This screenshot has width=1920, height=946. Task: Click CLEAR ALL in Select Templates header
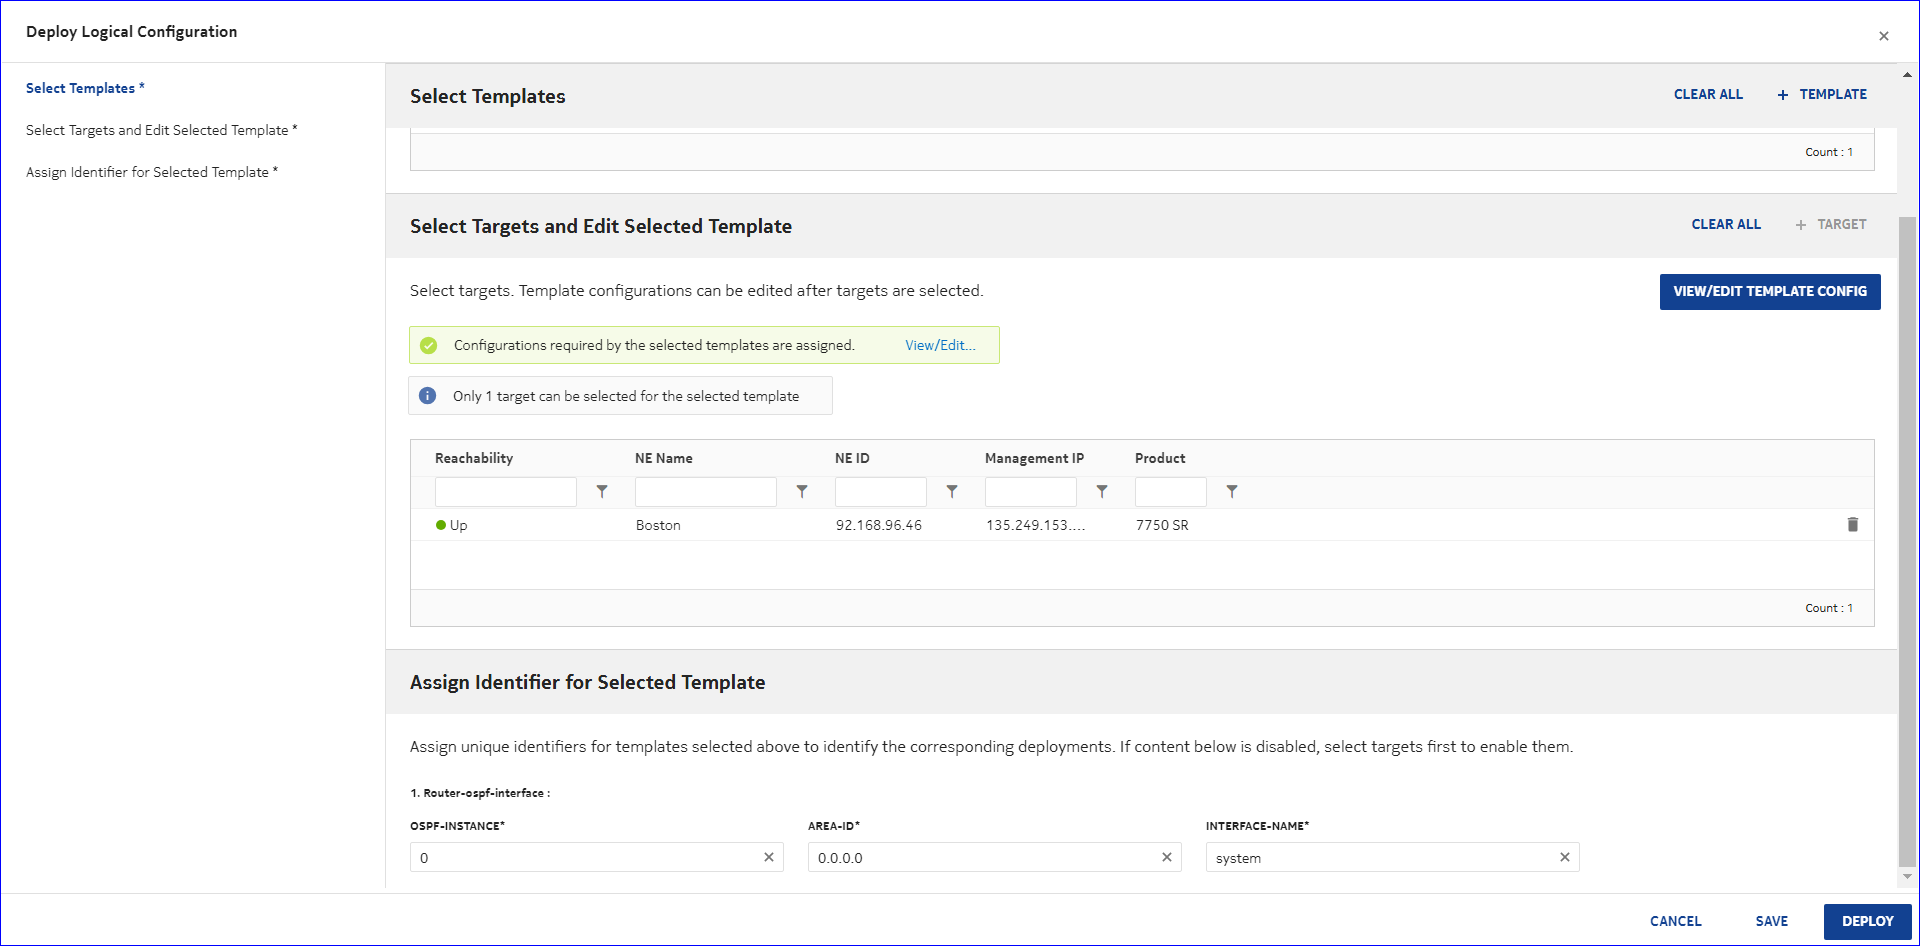[x=1708, y=94]
